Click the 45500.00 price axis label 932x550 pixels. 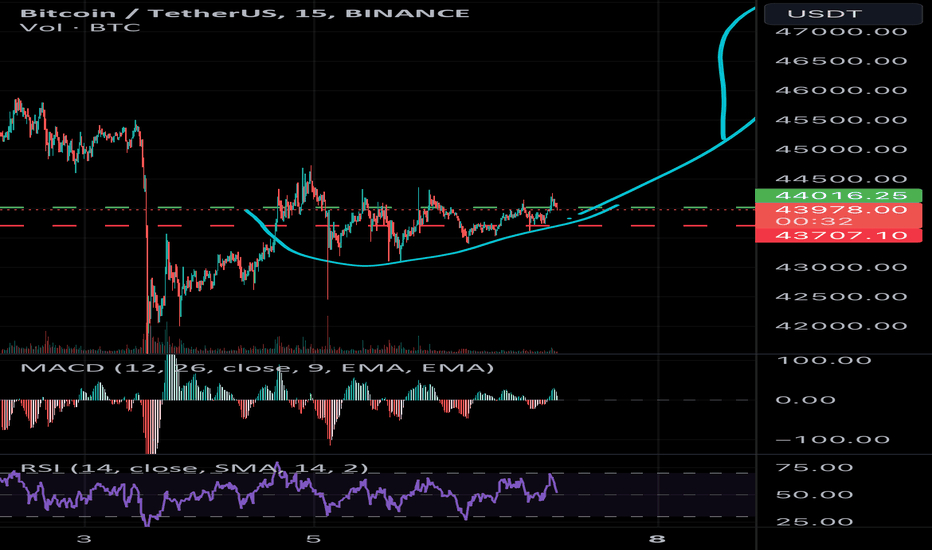(x=840, y=120)
